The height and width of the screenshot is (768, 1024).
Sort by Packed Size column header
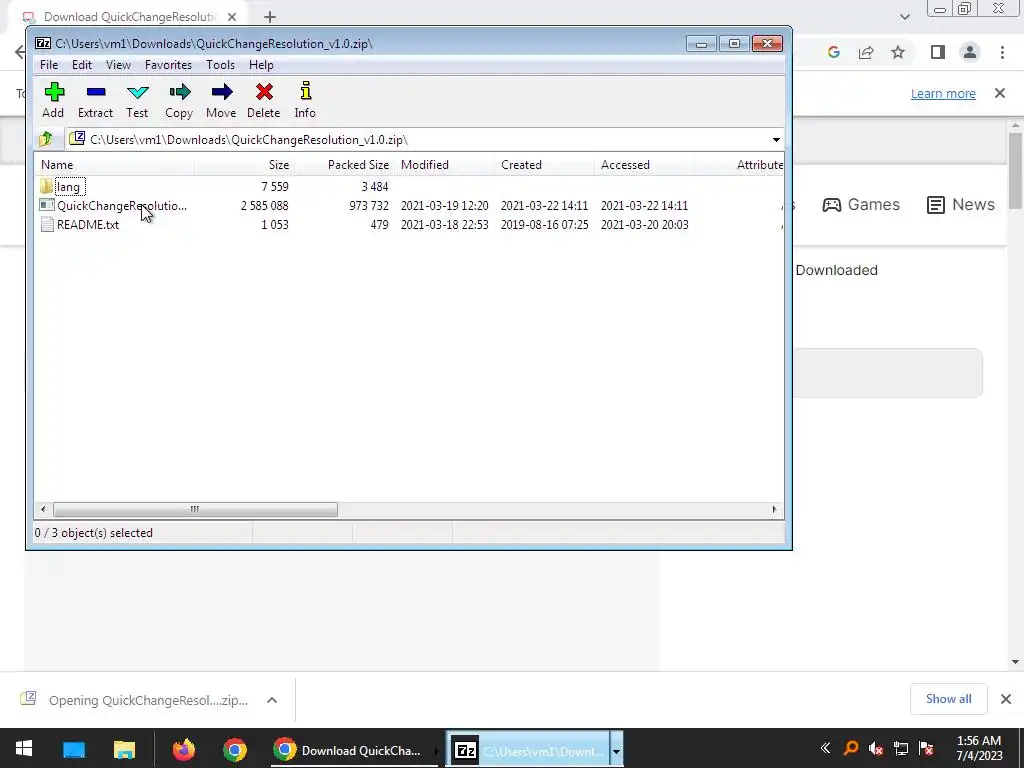pyautogui.click(x=344, y=165)
